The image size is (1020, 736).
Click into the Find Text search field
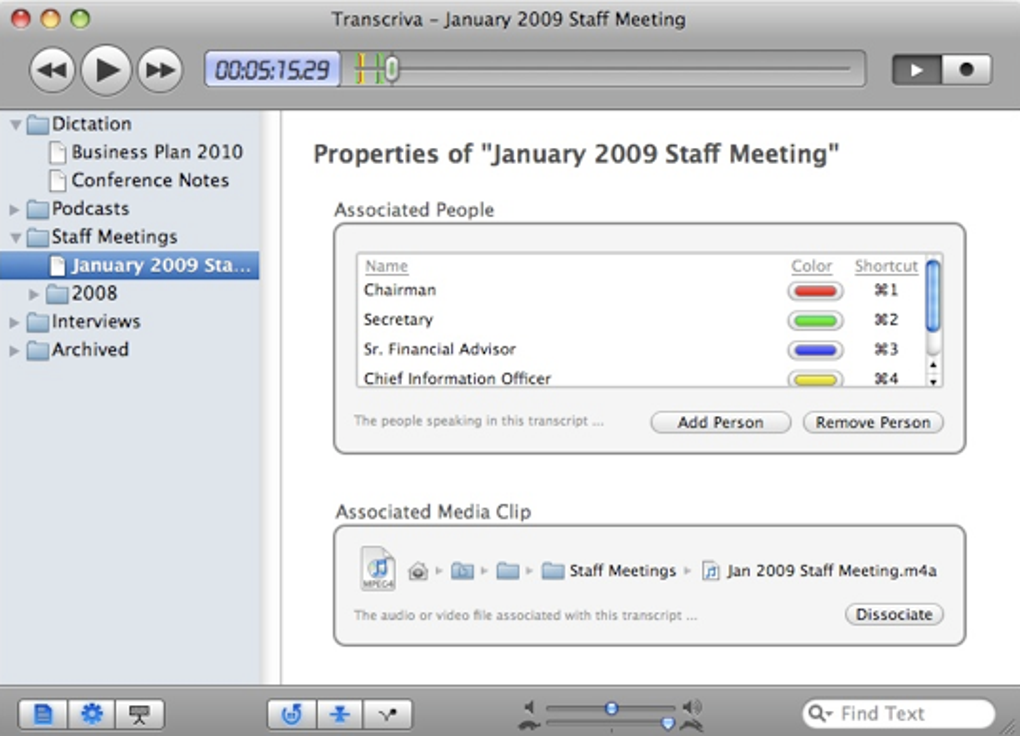click(x=898, y=714)
